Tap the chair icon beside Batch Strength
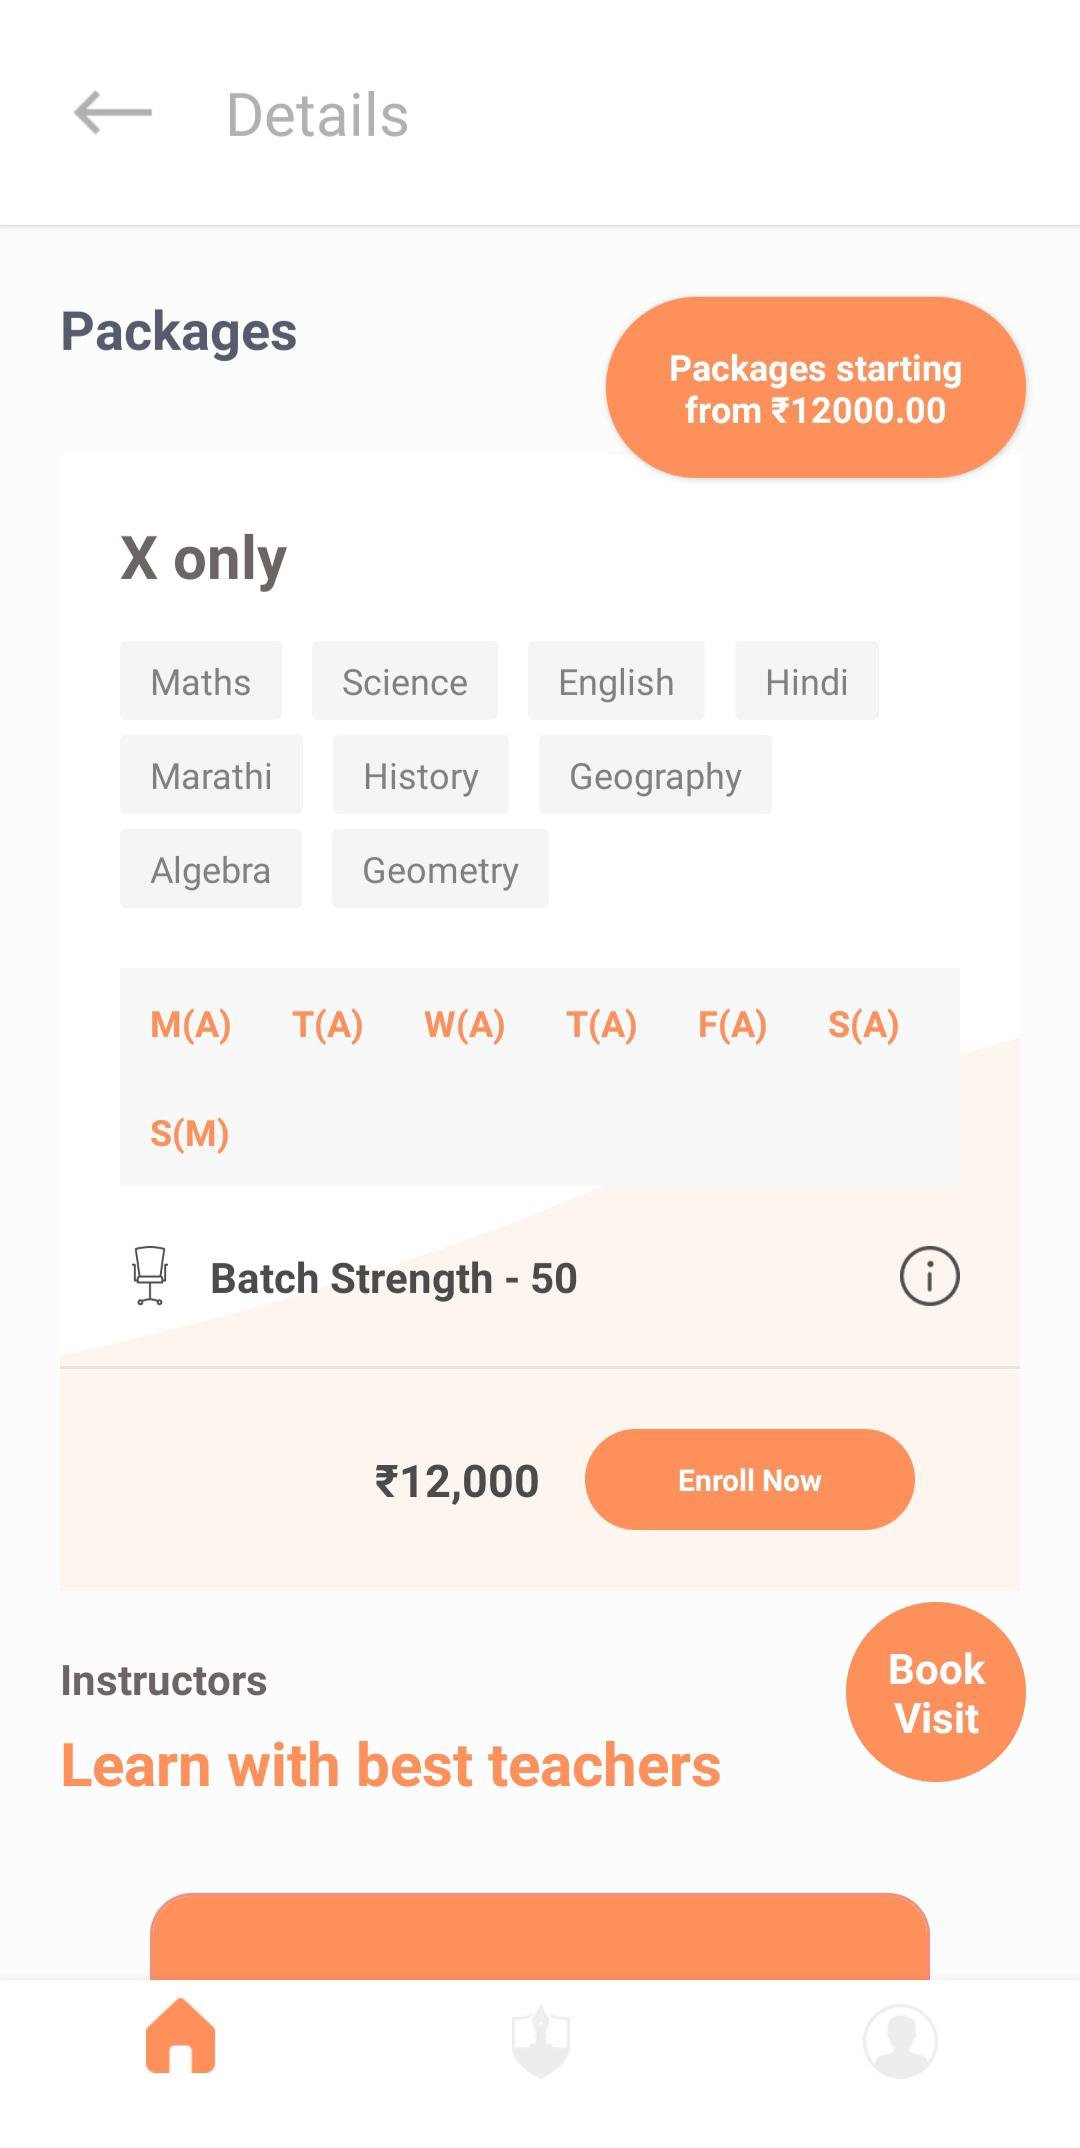The image size is (1080, 2148). pos(150,1276)
